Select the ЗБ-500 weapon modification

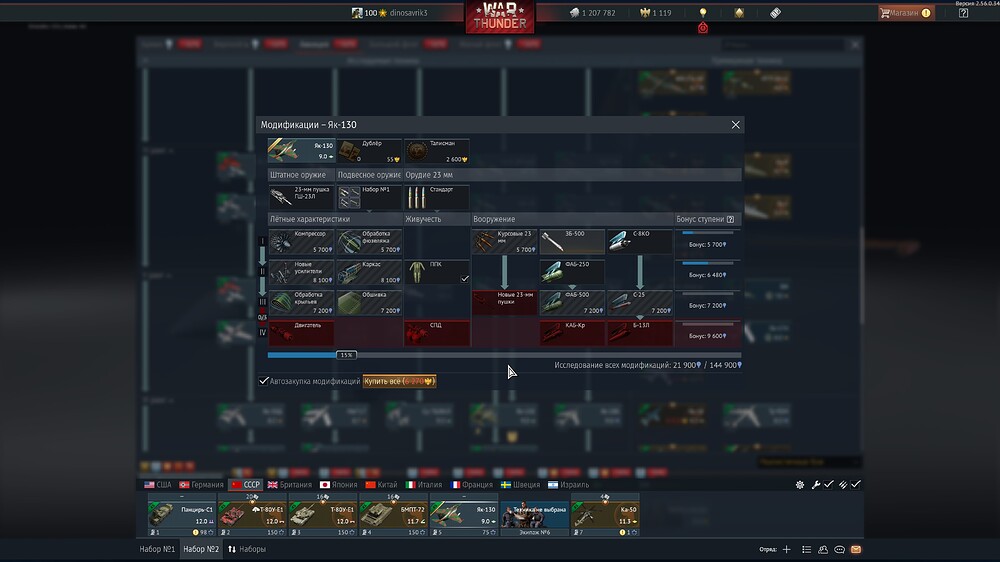(x=572, y=242)
